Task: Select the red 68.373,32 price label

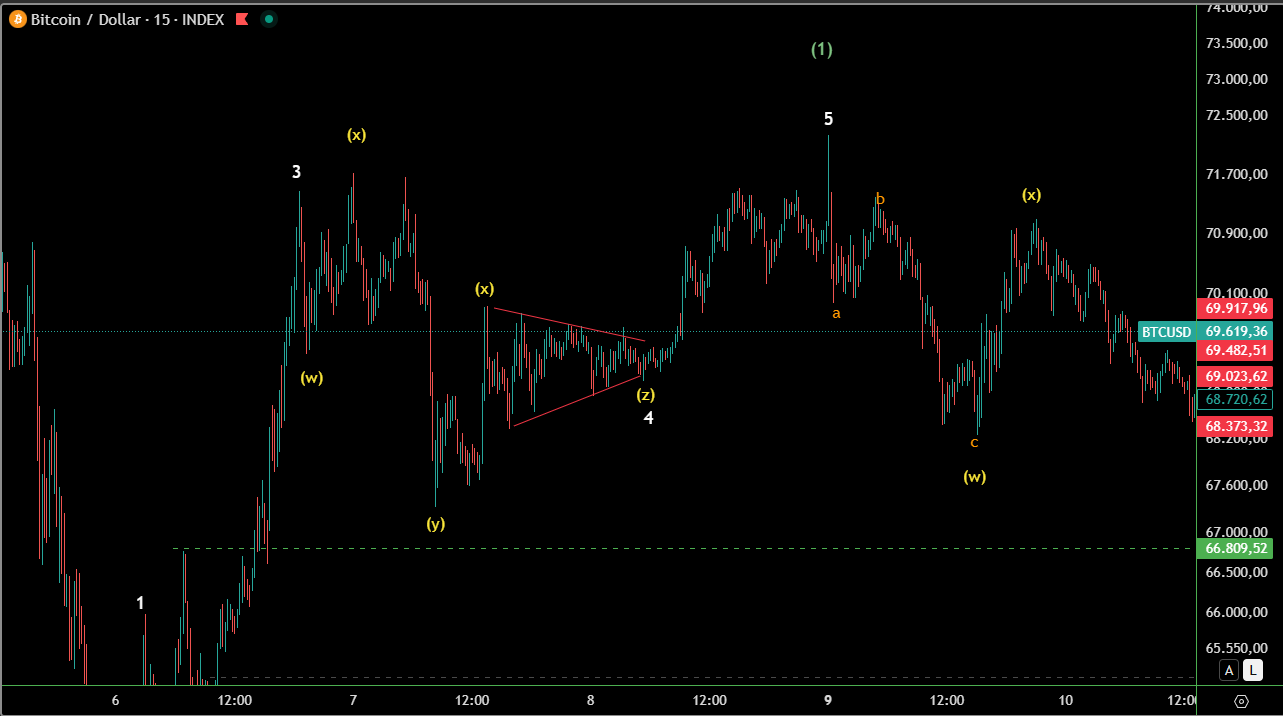Action: 1236,426
